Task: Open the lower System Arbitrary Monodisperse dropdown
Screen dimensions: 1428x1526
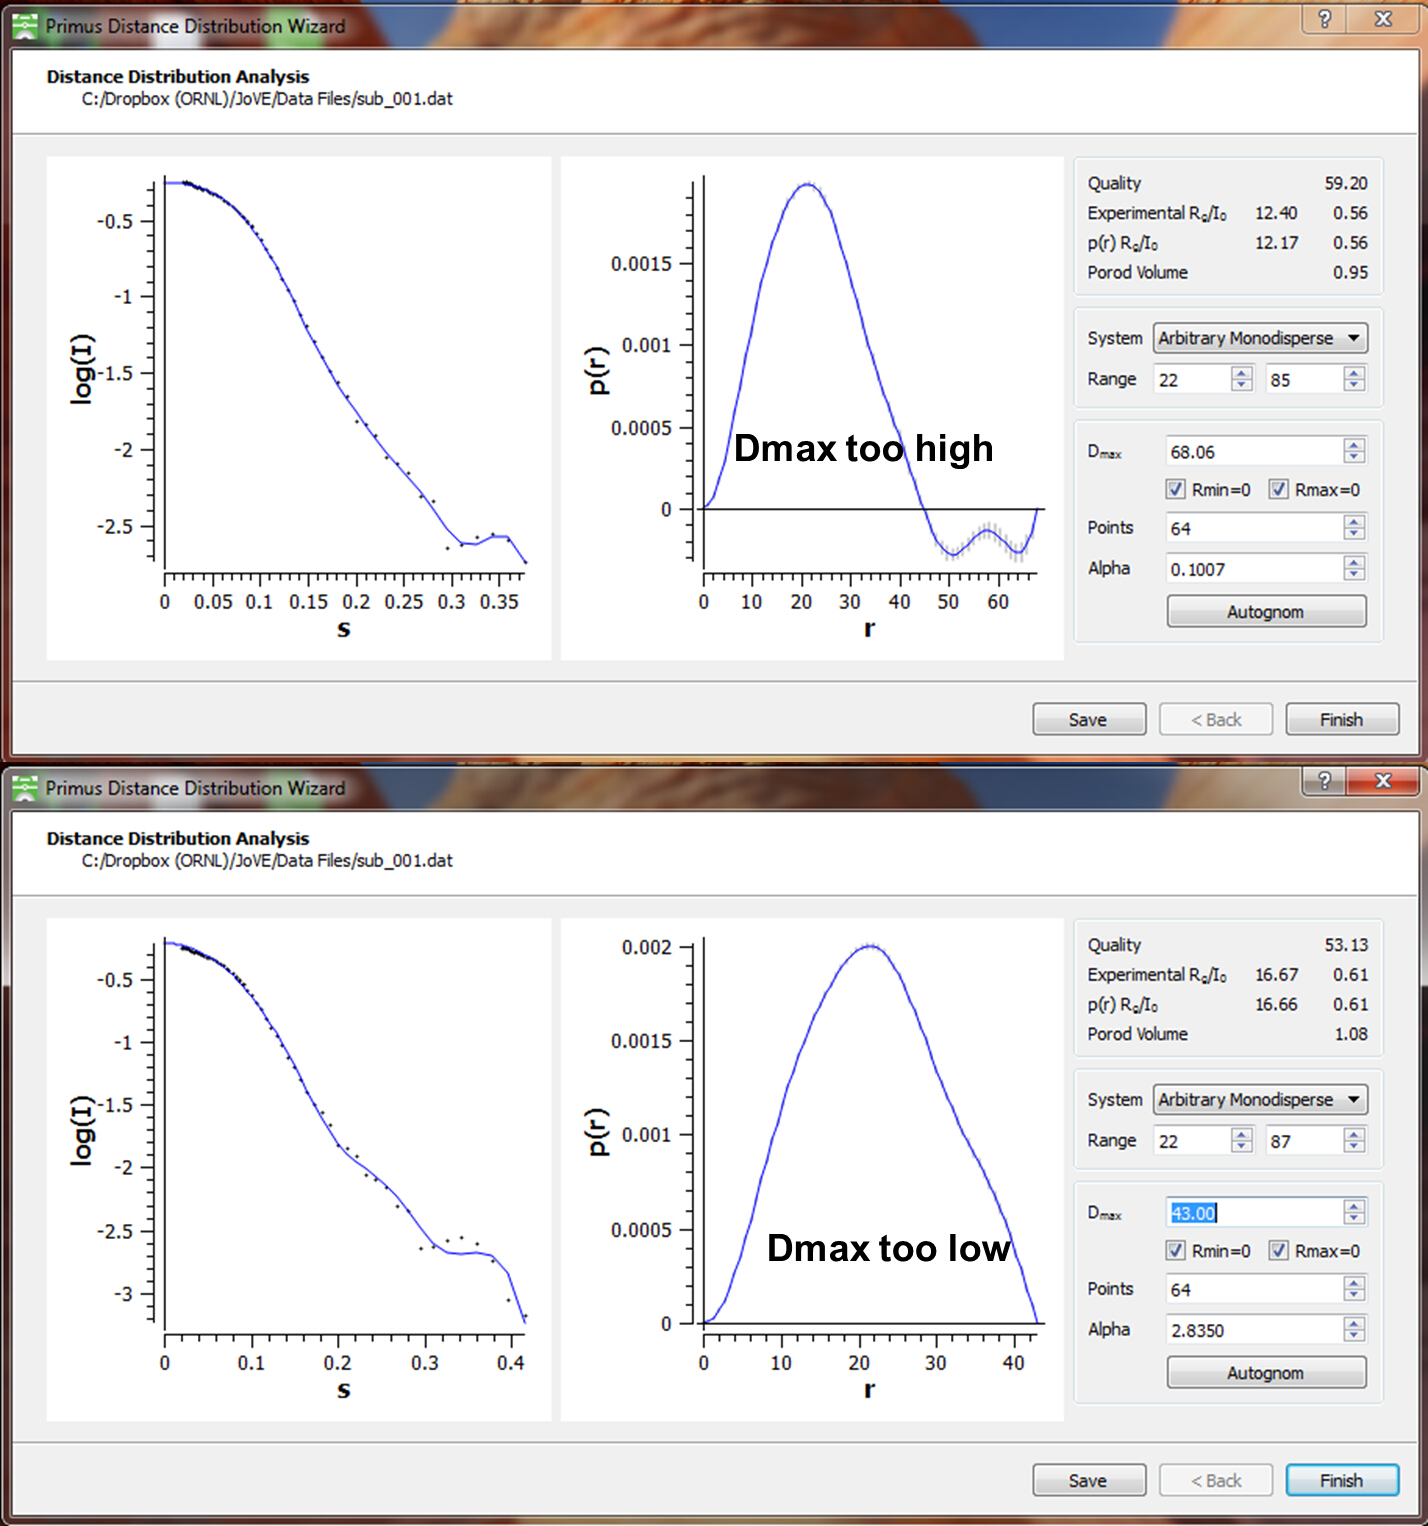Action: (1260, 1099)
